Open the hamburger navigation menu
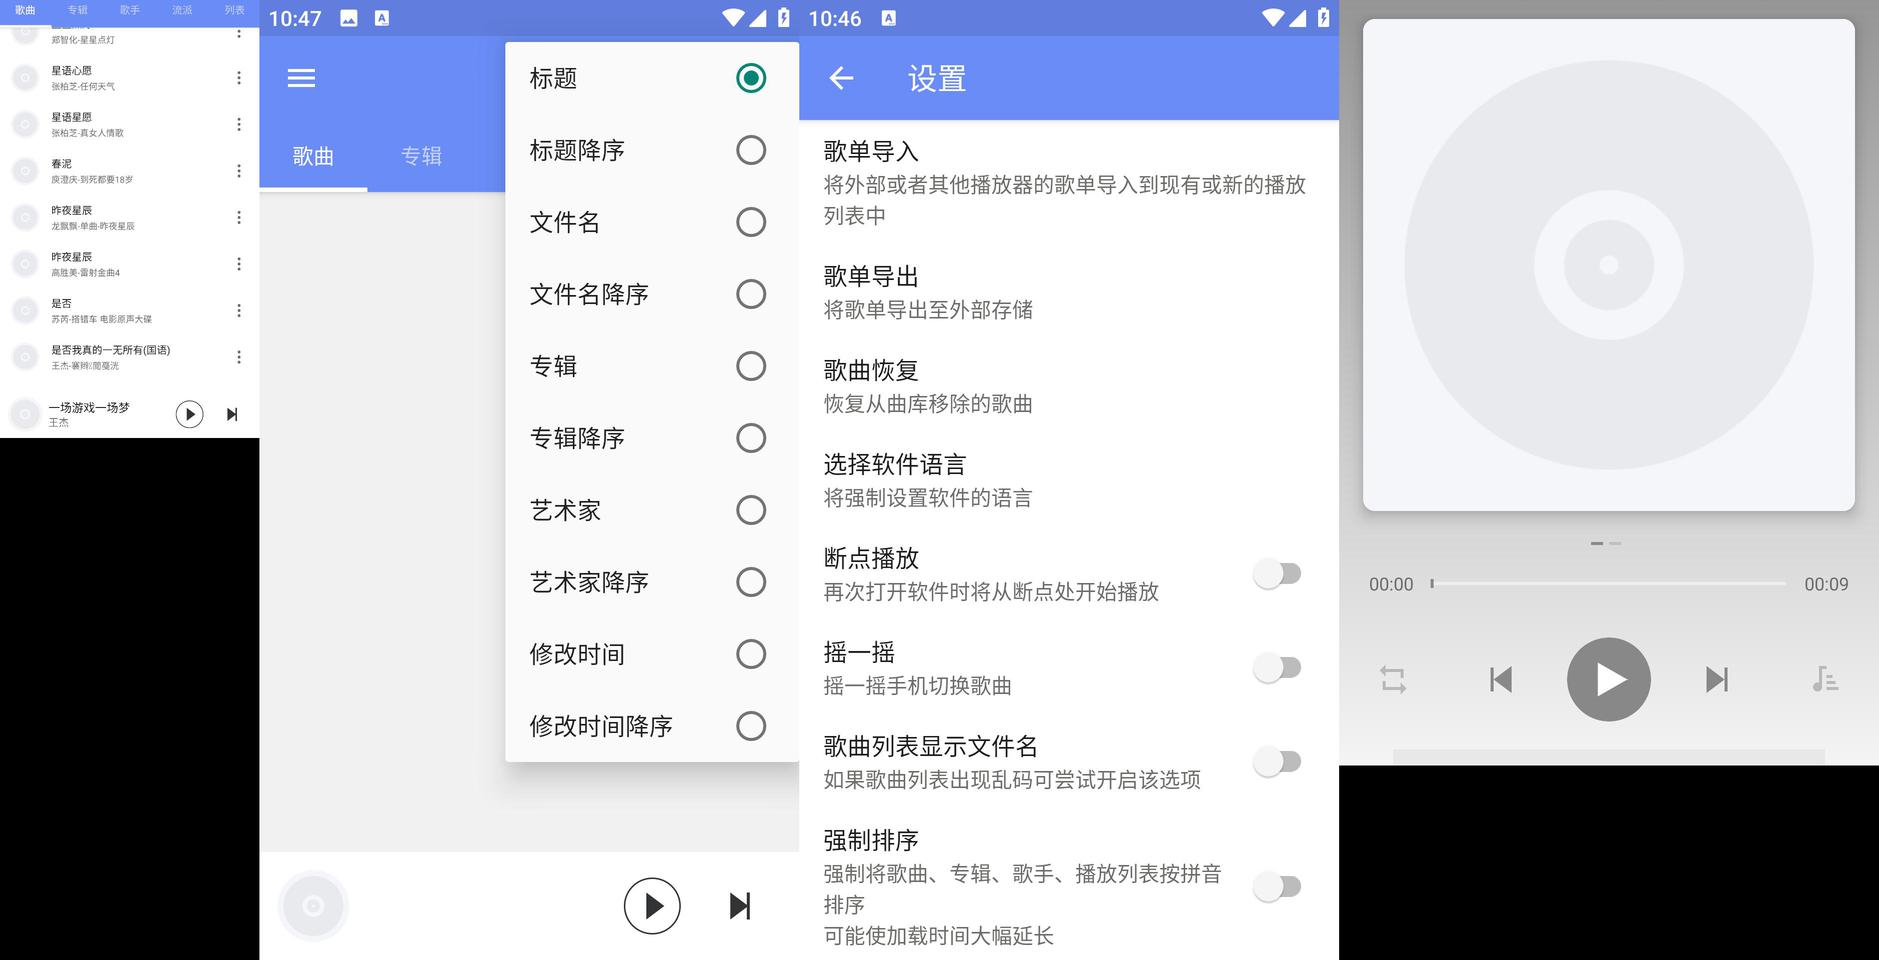 [301, 78]
